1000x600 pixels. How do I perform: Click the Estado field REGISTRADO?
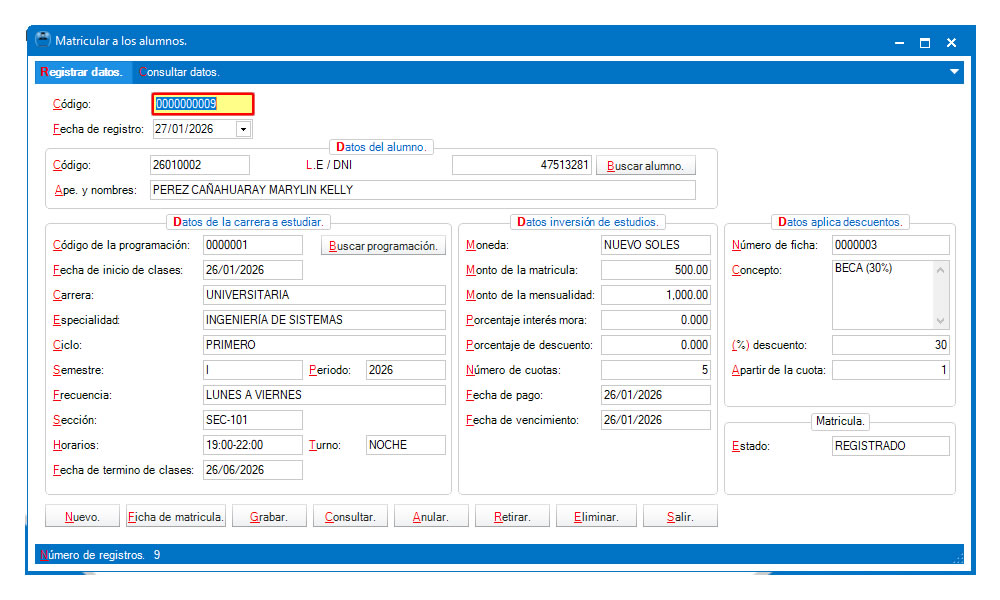[x=890, y=446]
